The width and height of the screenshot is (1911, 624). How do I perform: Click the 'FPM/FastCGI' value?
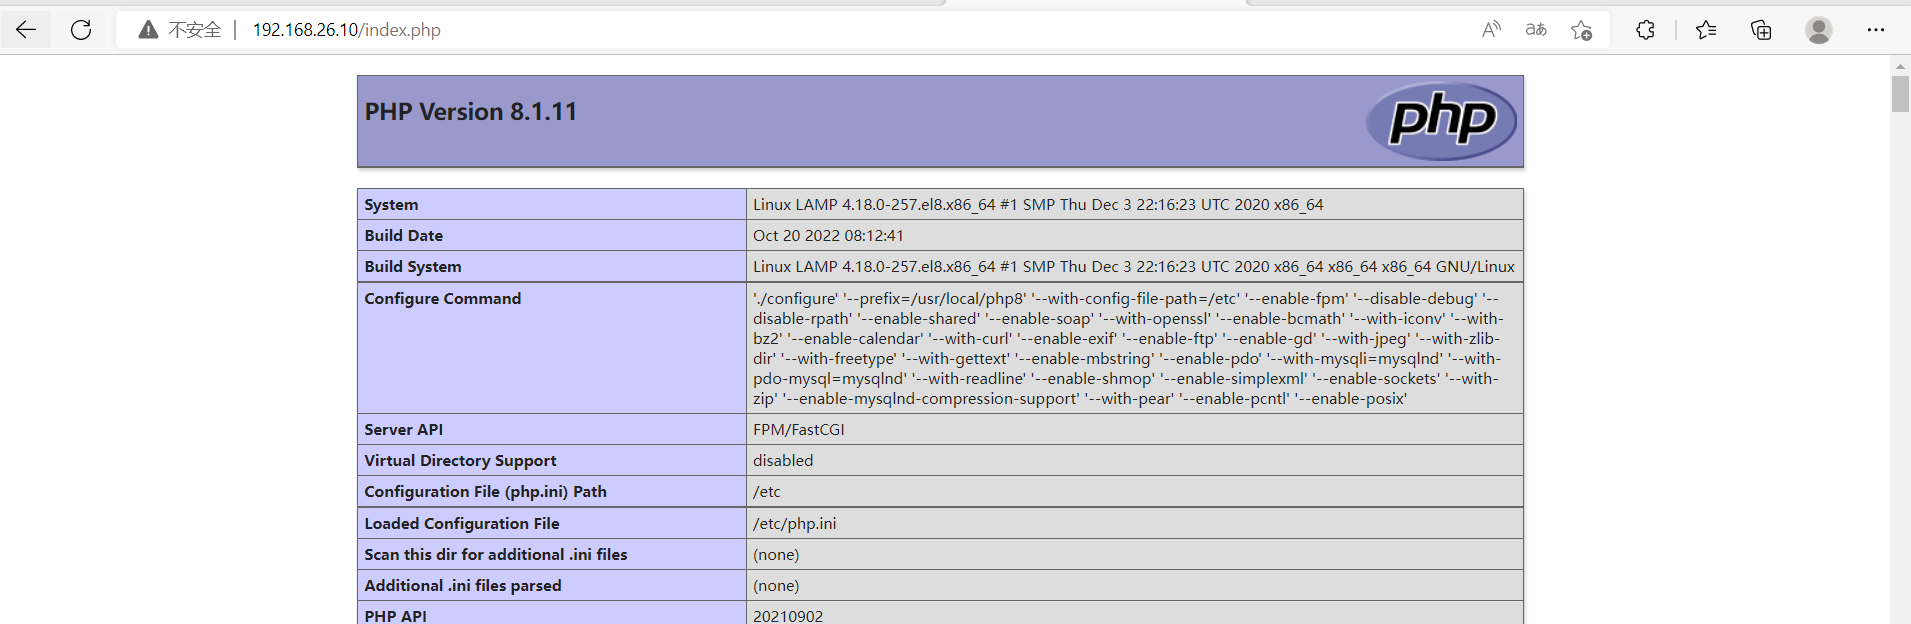click(799, 429)
